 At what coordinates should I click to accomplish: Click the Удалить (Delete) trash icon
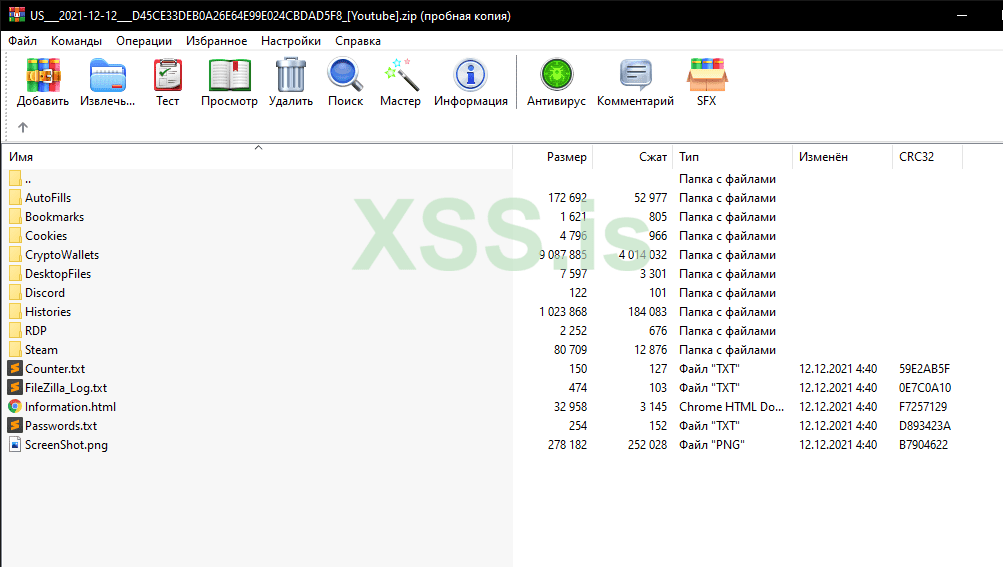coord(291,76)
